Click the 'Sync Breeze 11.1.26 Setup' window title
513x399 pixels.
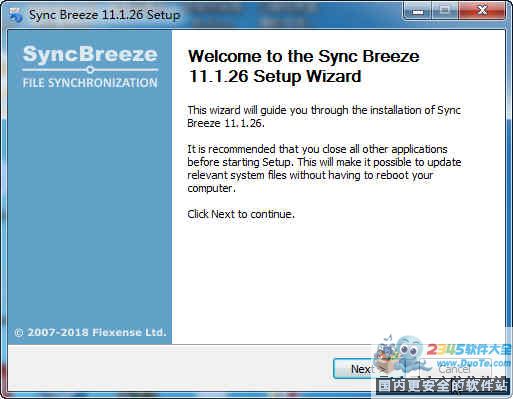point(105,15)
